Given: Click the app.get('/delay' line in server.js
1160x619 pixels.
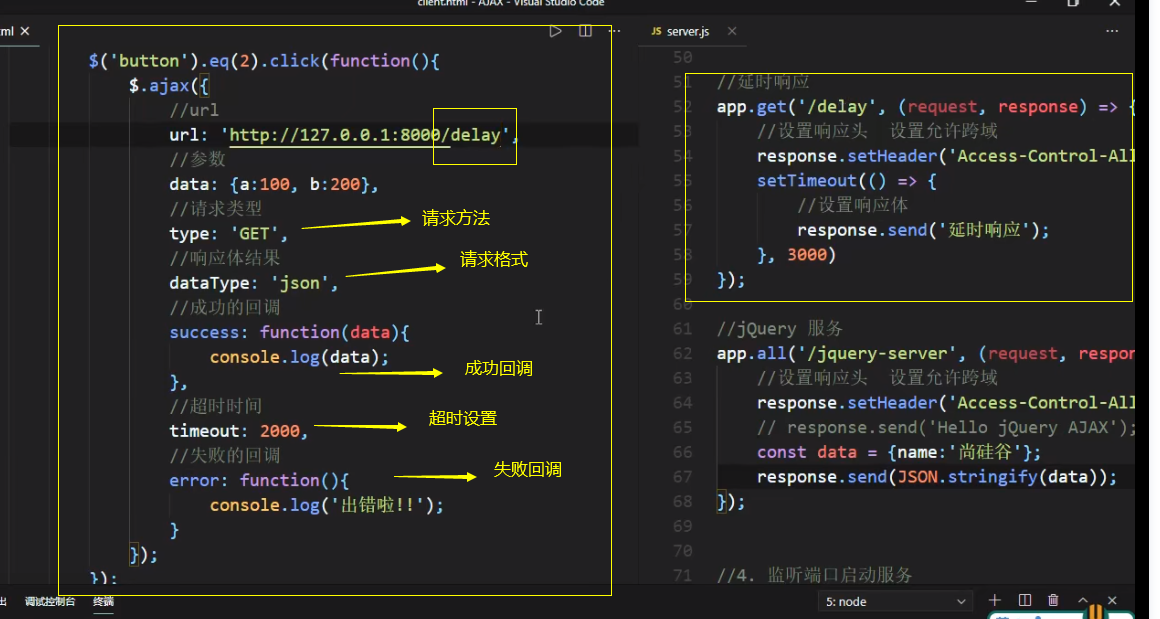Looking at the screenshot, I should click(925, 106).
